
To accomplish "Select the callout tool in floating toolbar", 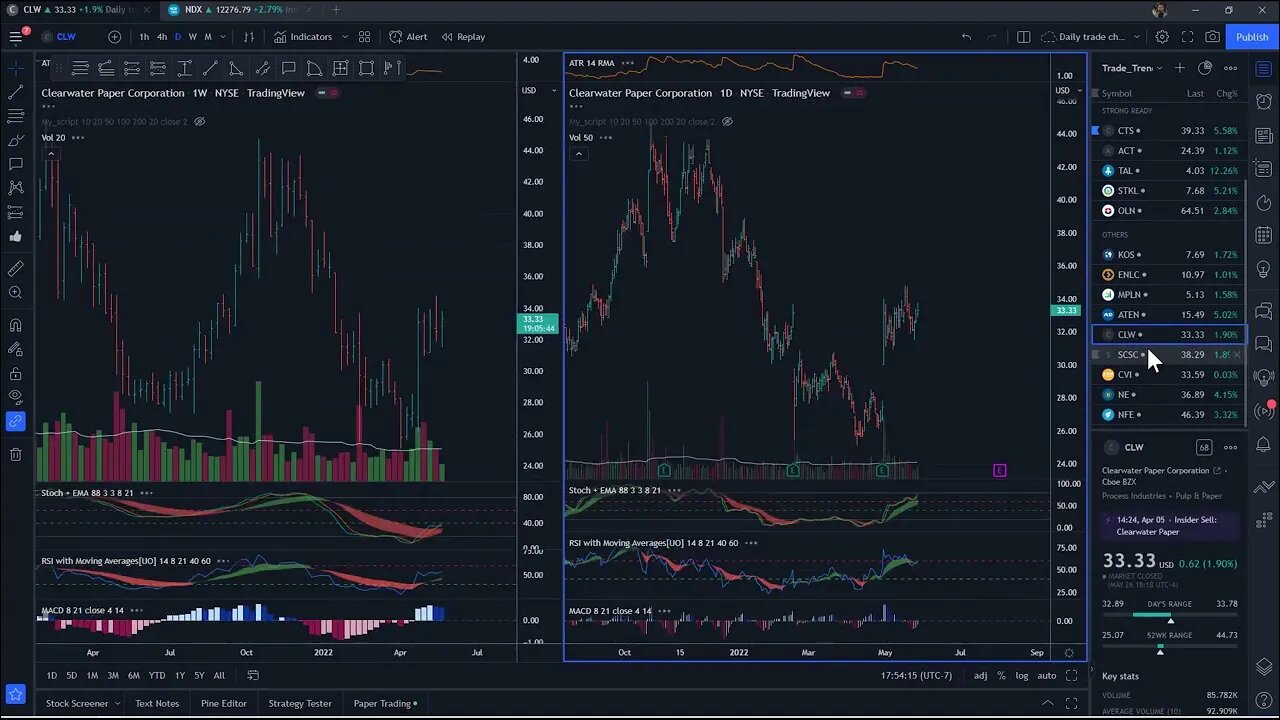I will [x=288, y=68].
